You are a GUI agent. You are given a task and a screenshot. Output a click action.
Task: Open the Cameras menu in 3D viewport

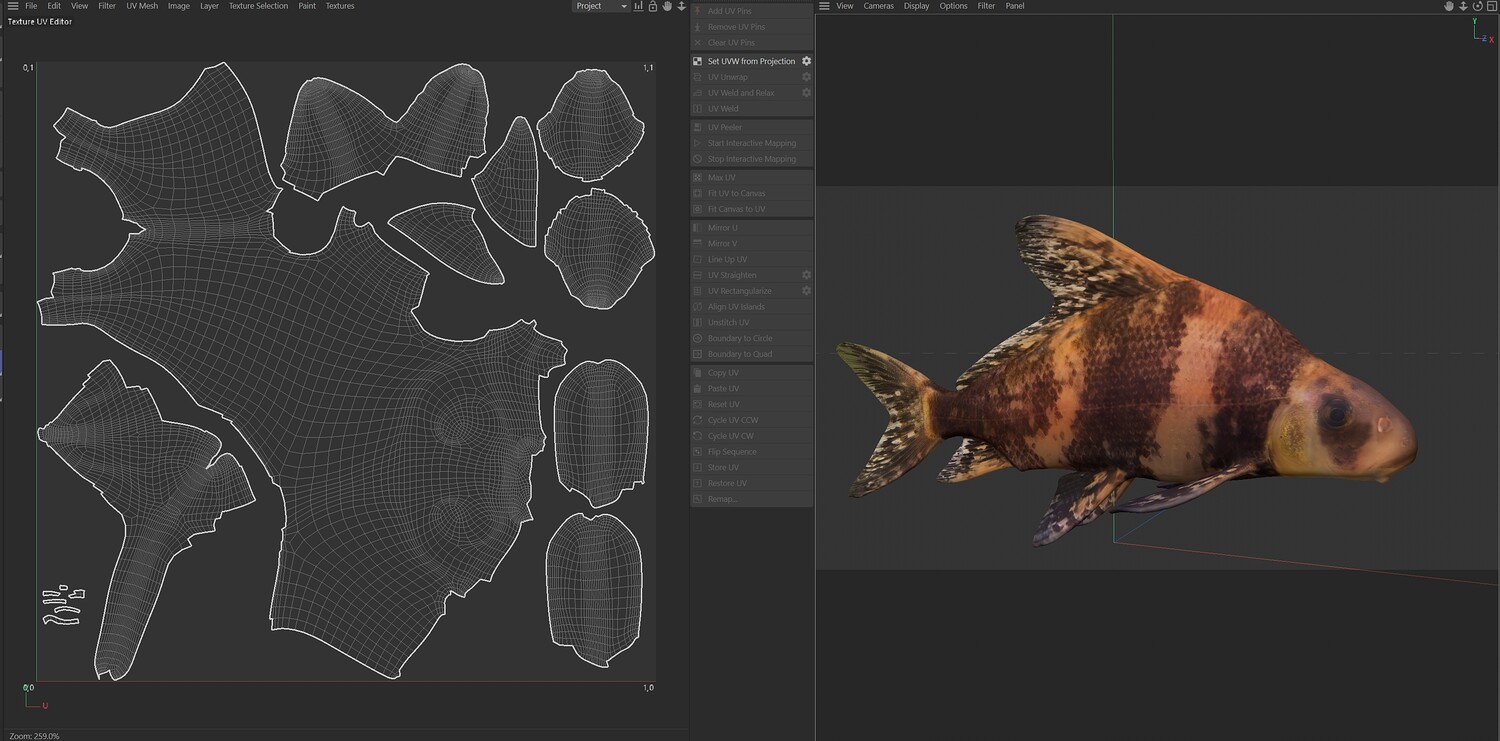click(878, 6)
